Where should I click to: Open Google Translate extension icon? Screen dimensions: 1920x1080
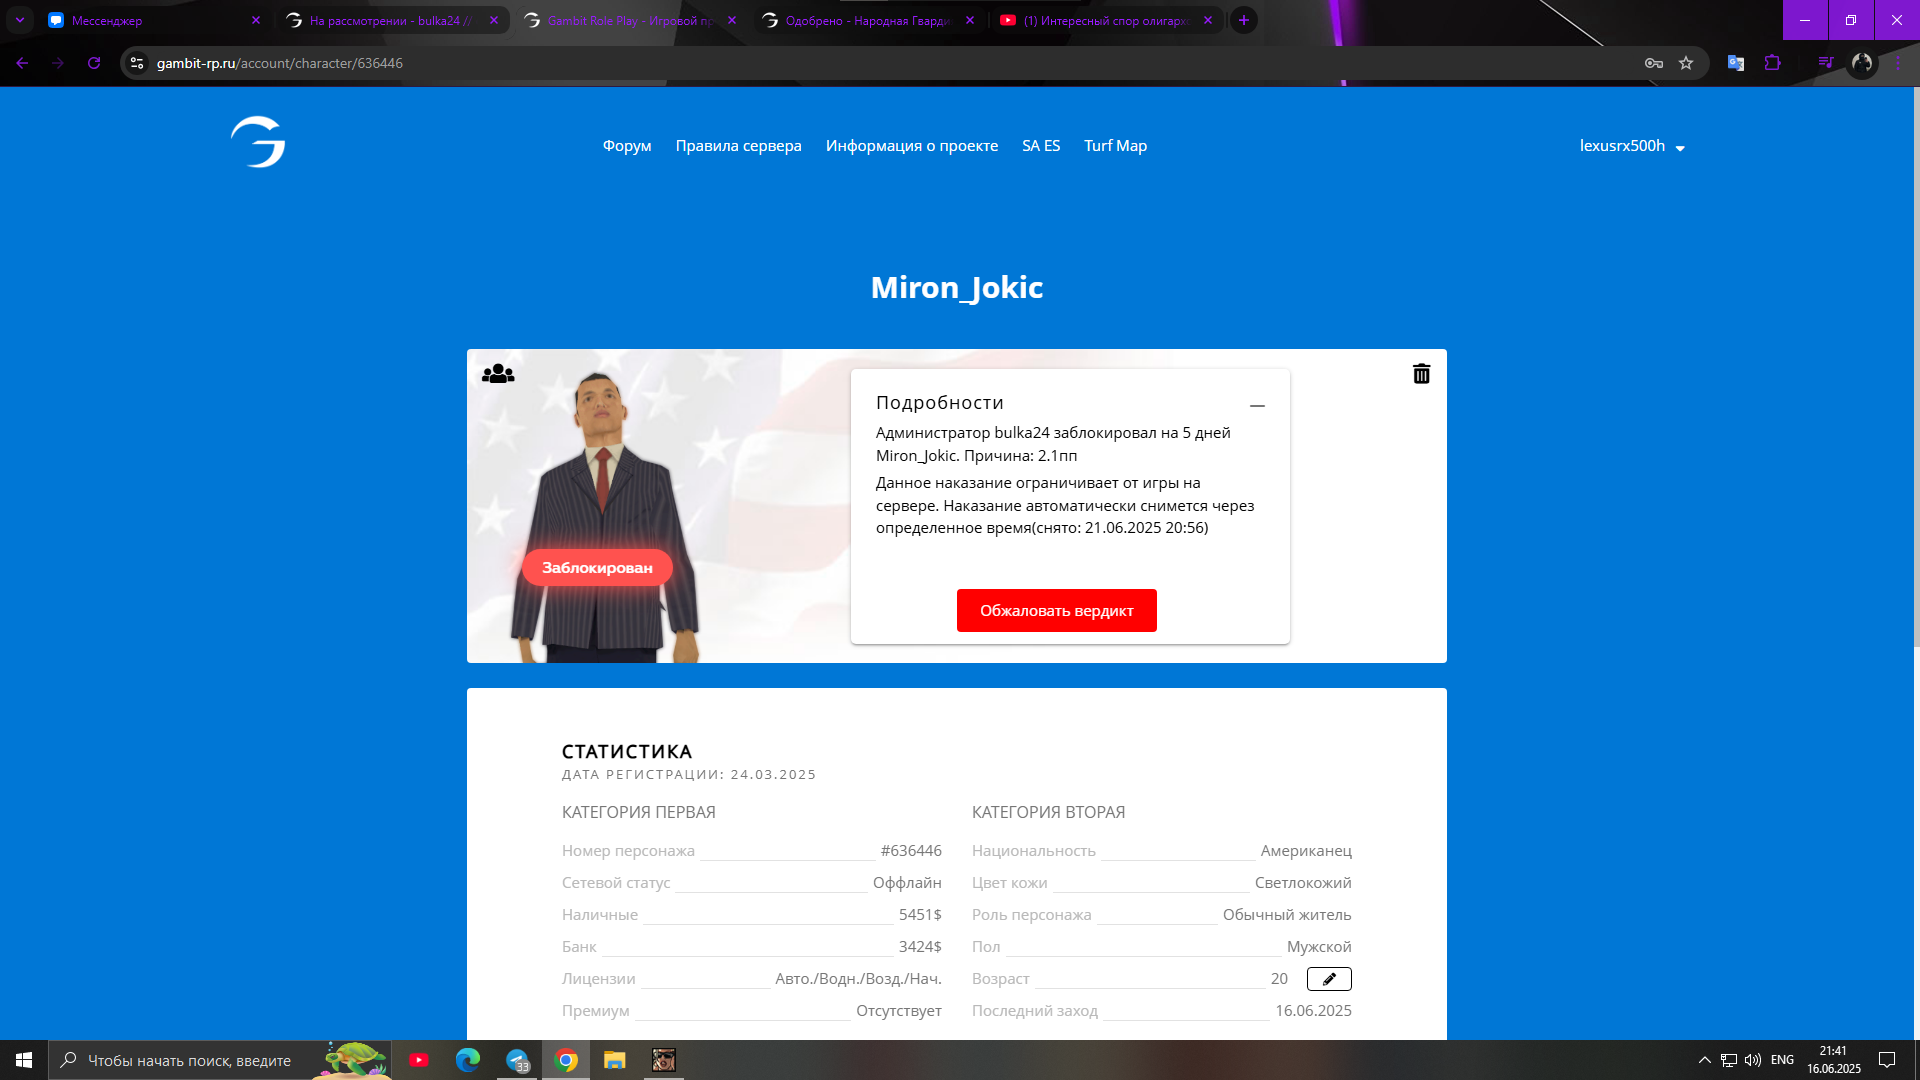(x=1736, y=63)
